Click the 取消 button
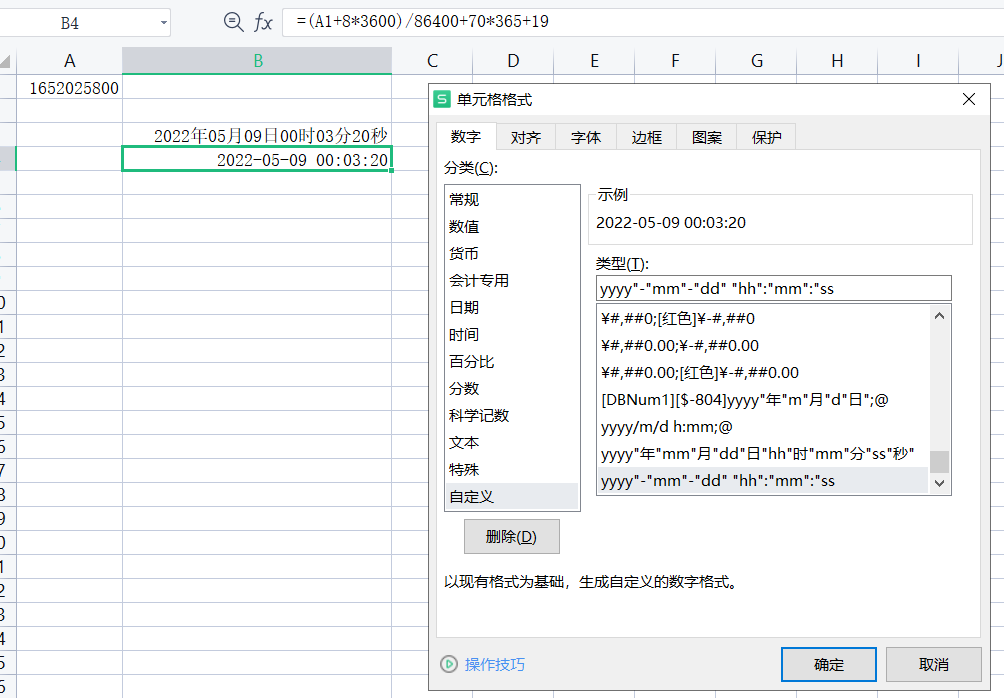Screen dimensions: 1004x698 pyautogui.click(x=932, y=664)
